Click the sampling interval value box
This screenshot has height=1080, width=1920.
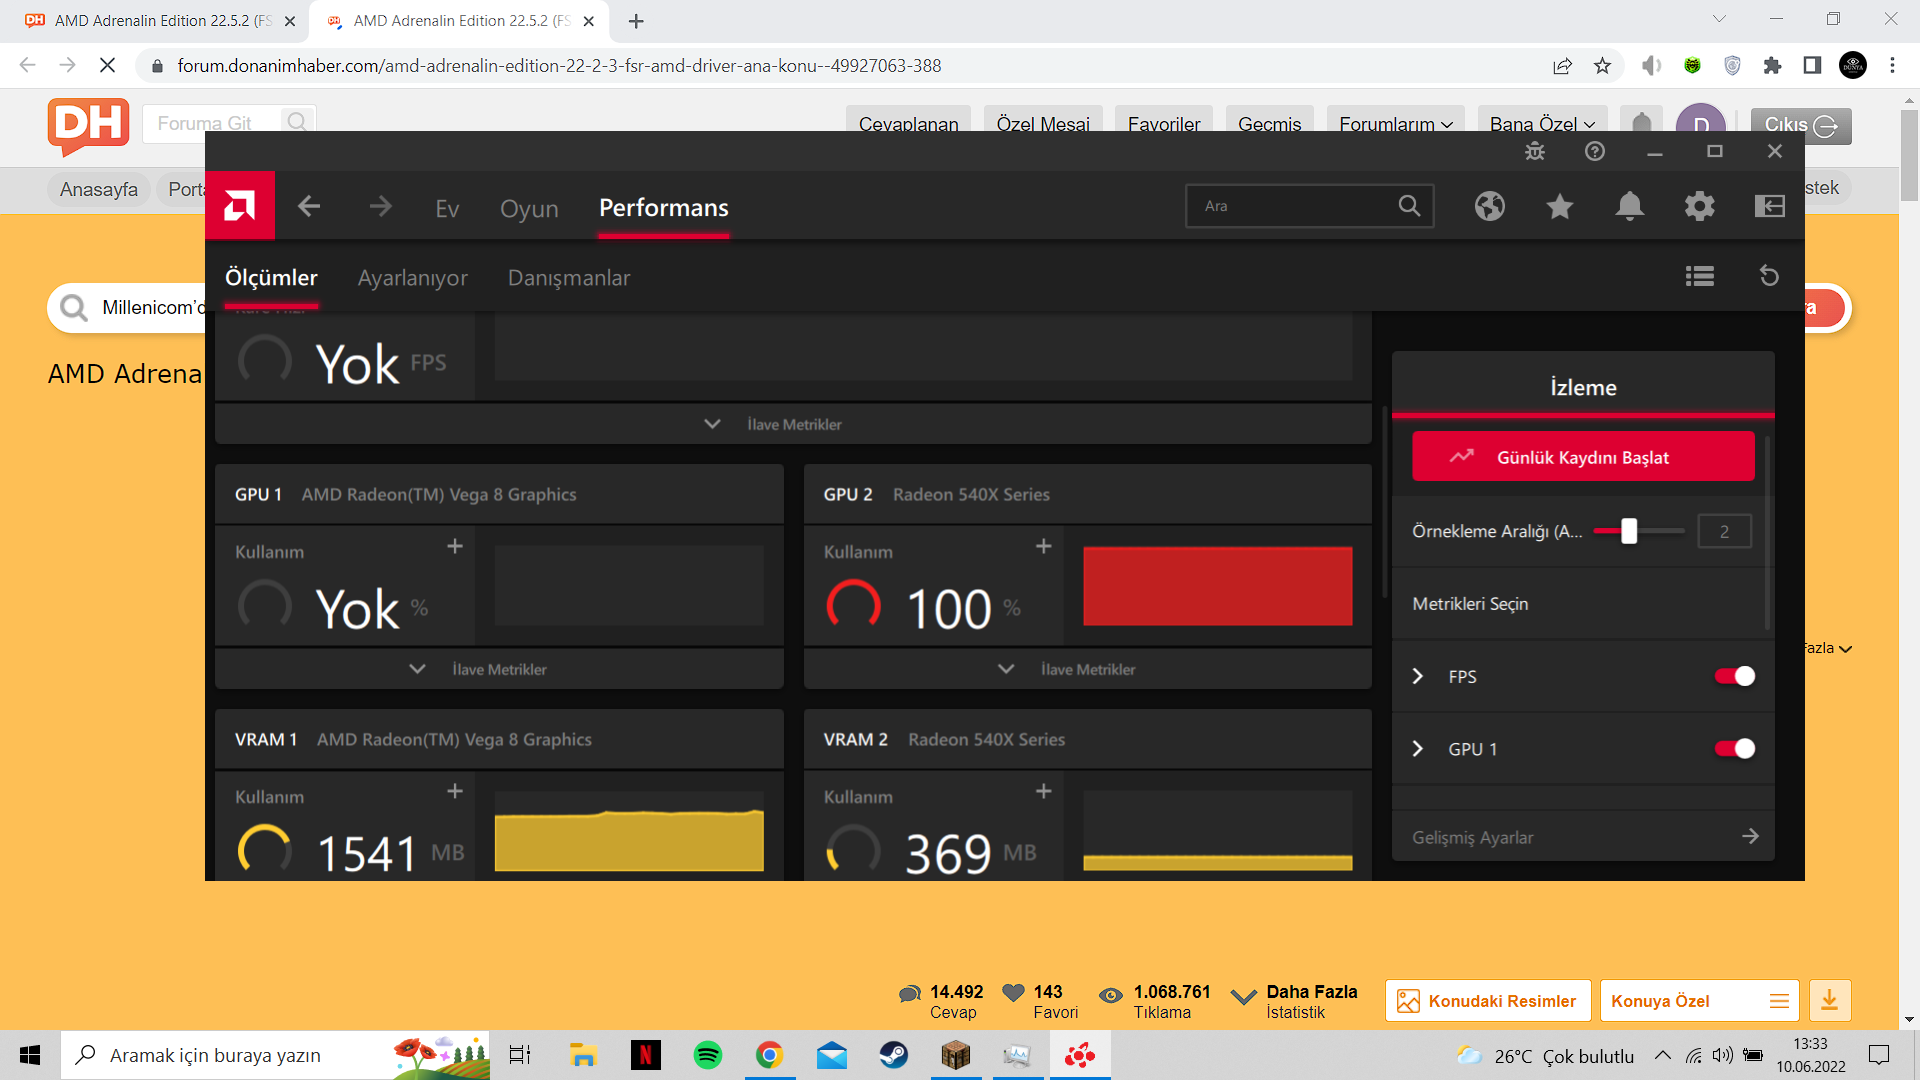coord(1724,531)
